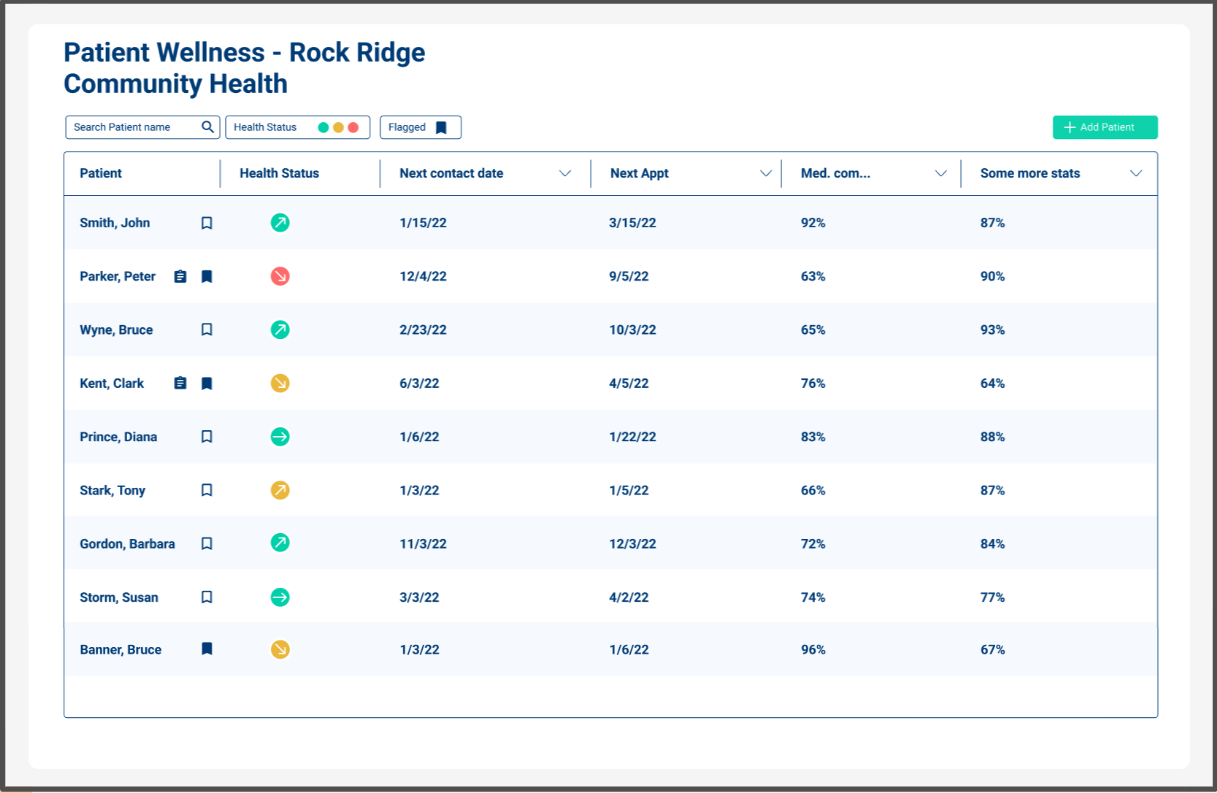Open patient Parker, Peter
The height and width of the screenshot is (793, 1217).
118,276
